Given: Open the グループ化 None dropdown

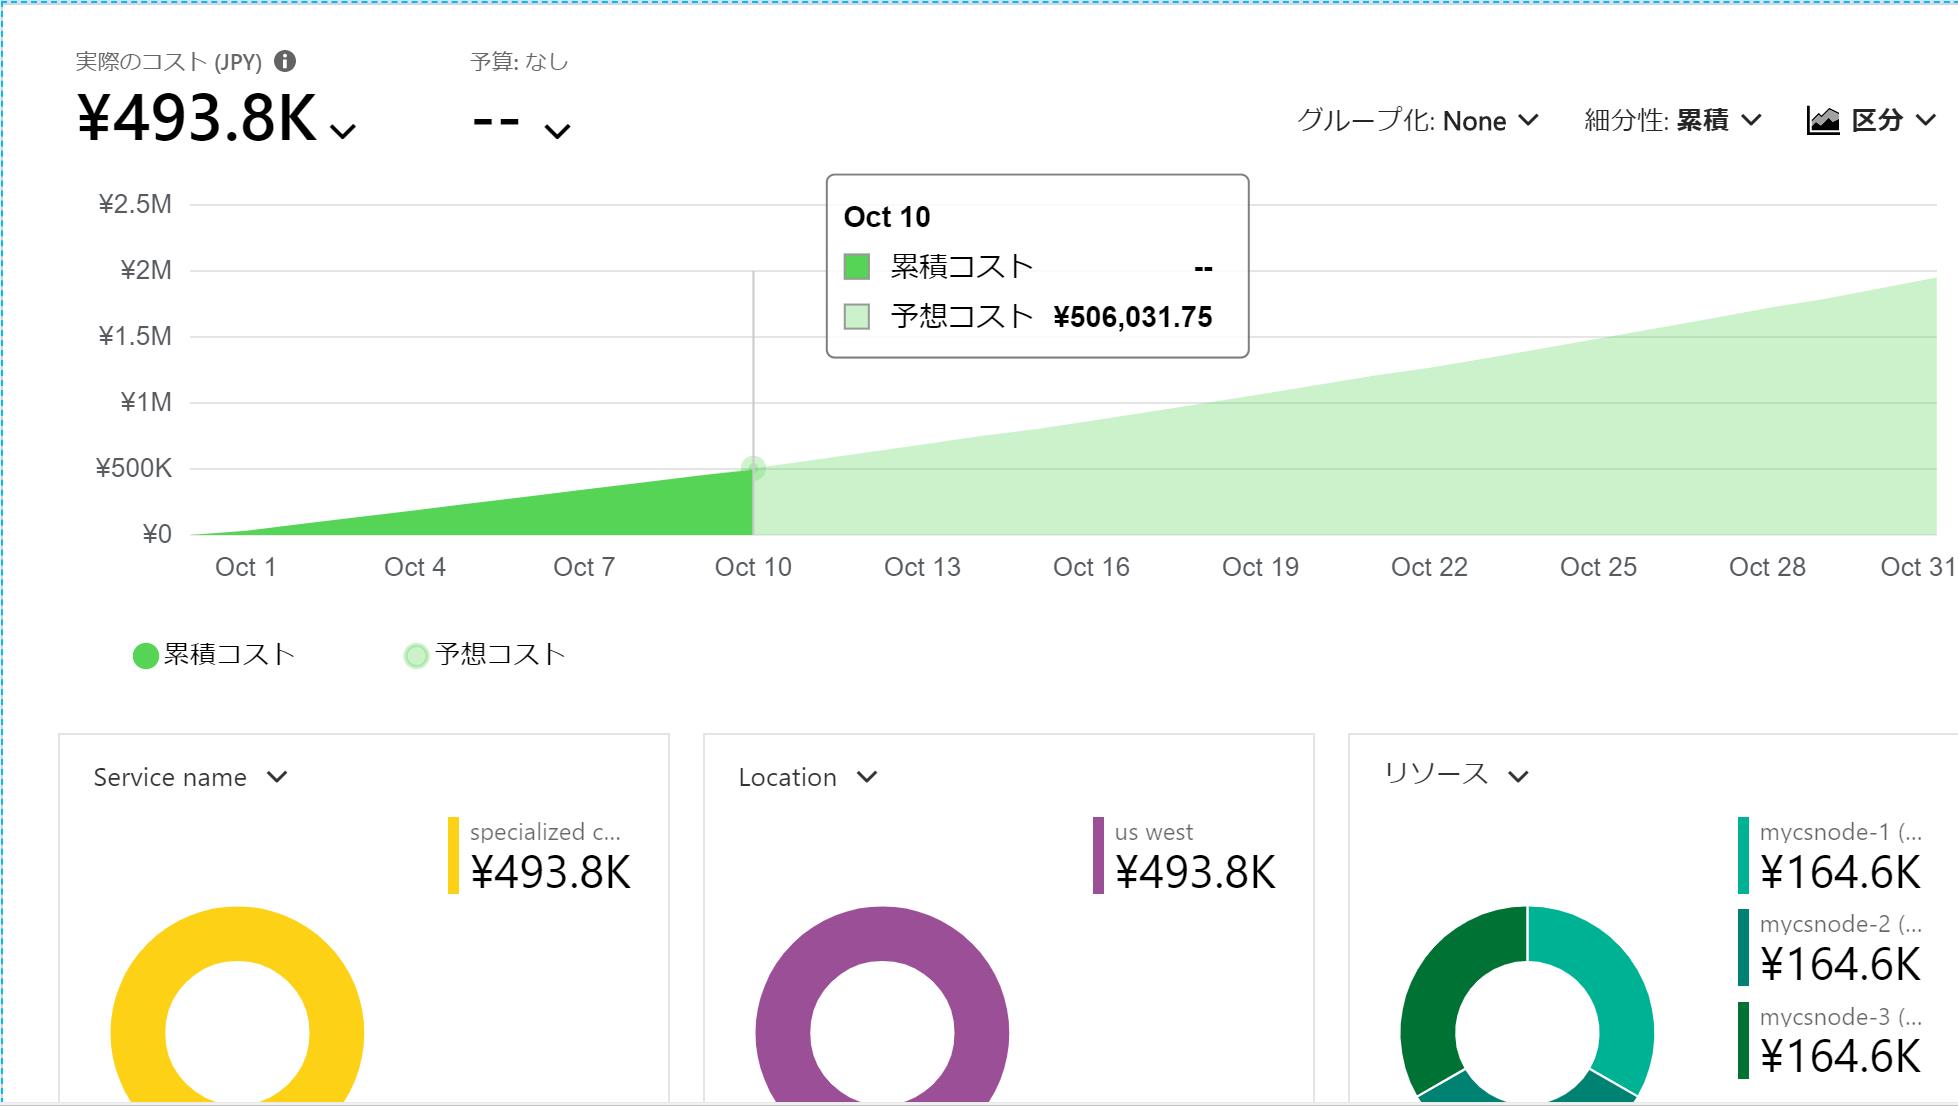Looking at the screenshot, I should (1529, 120).
